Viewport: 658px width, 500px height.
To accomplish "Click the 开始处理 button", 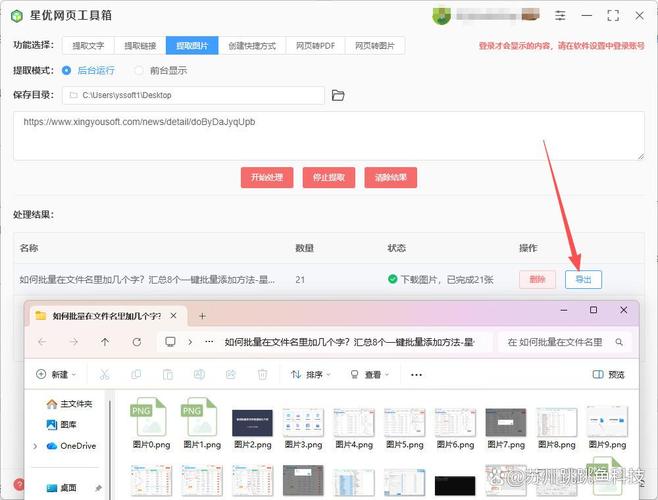I will pyautogui.click(x=267, y=178).
